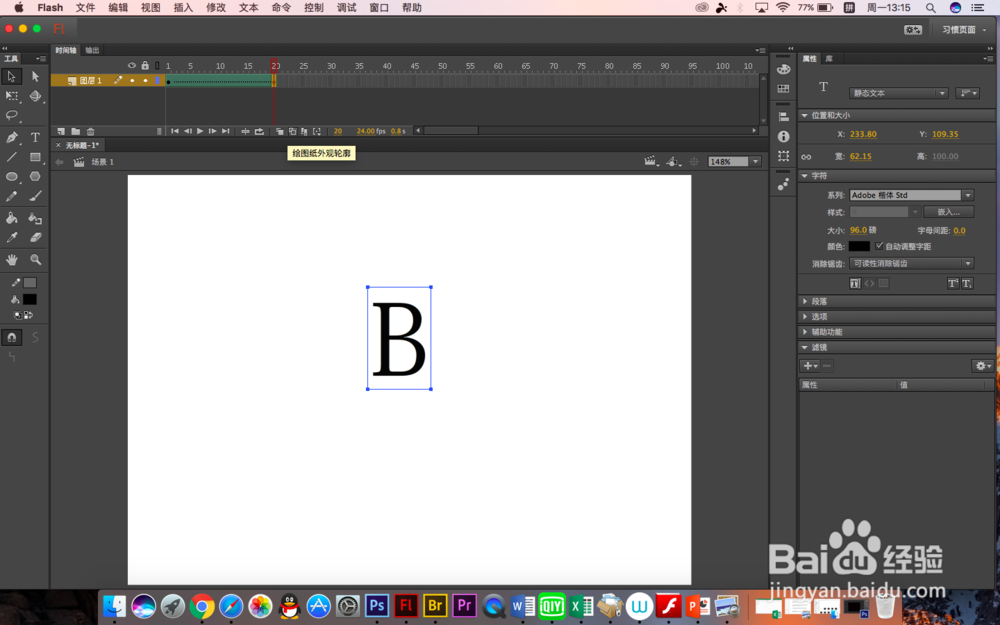Delete layer with trash icon
The image size is (1000, 625).
click(x=91, y=131)
